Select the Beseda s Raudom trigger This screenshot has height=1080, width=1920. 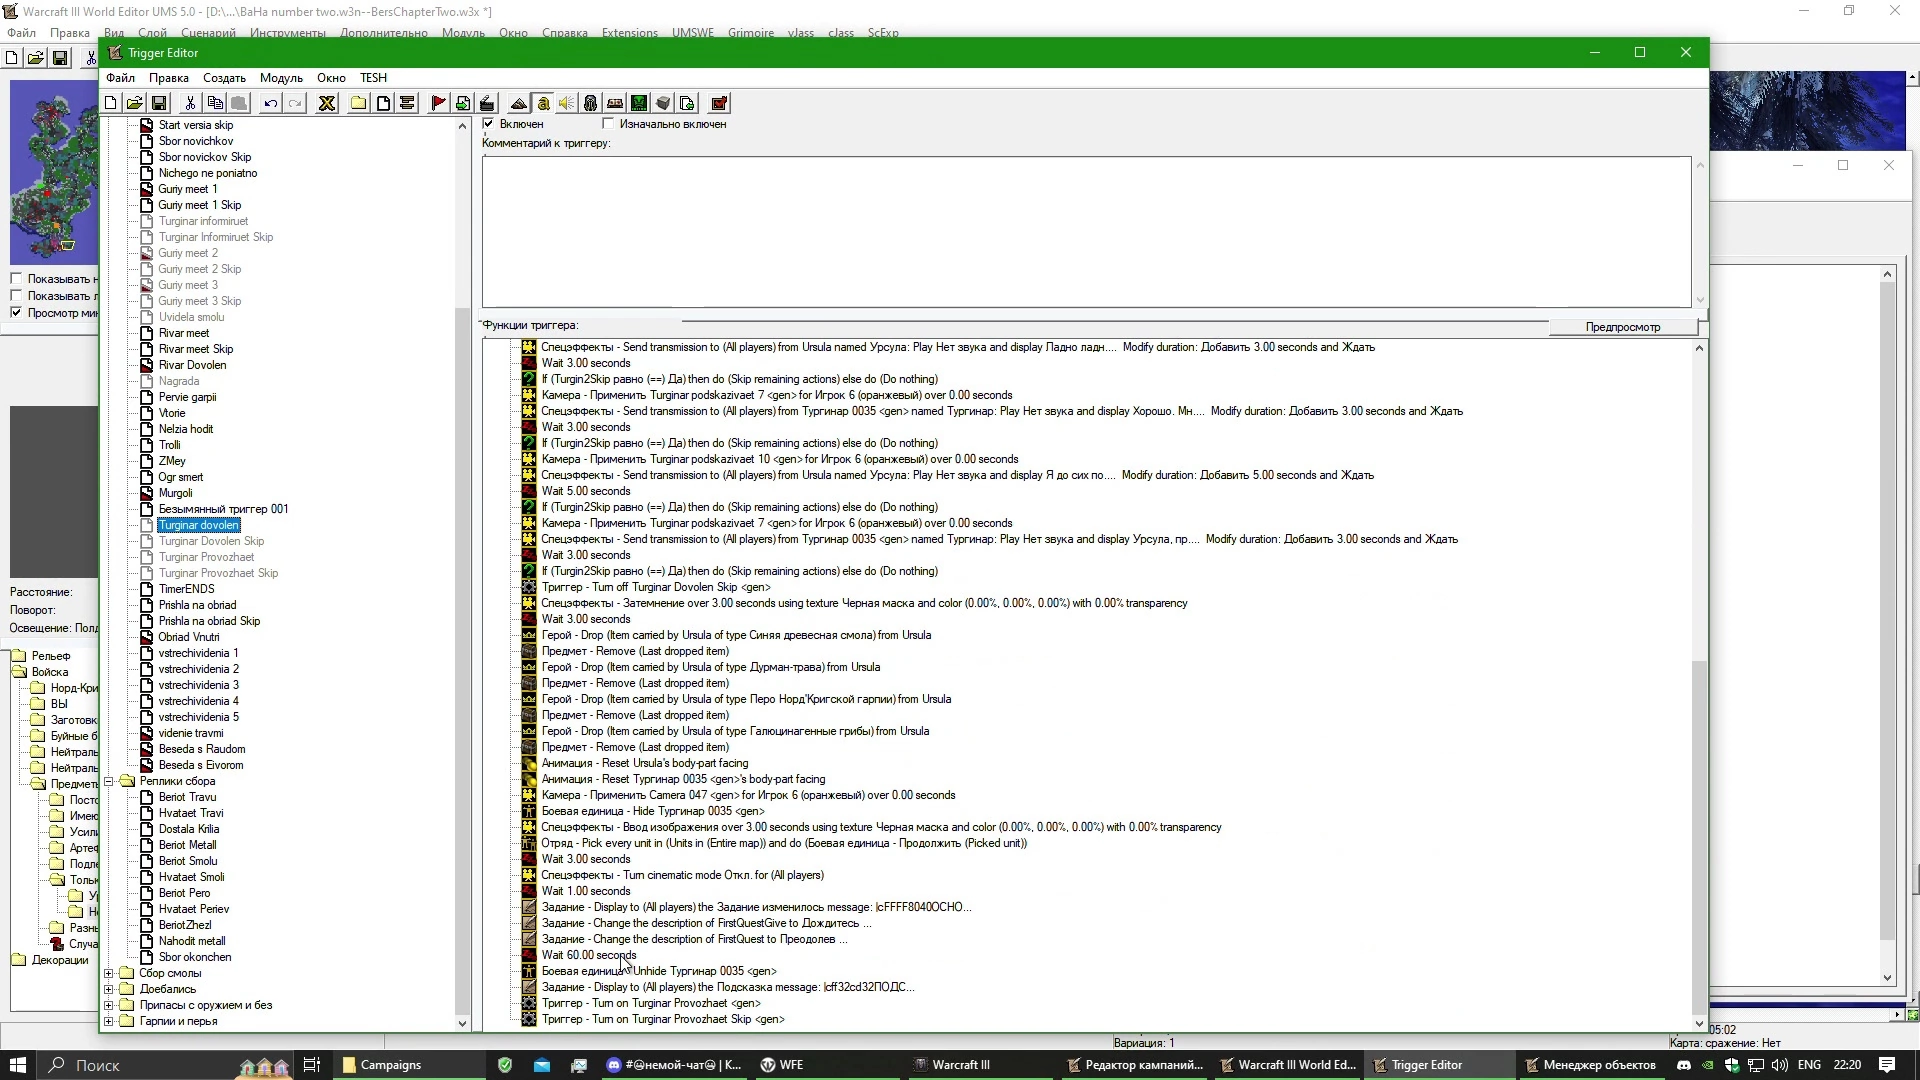201,749
